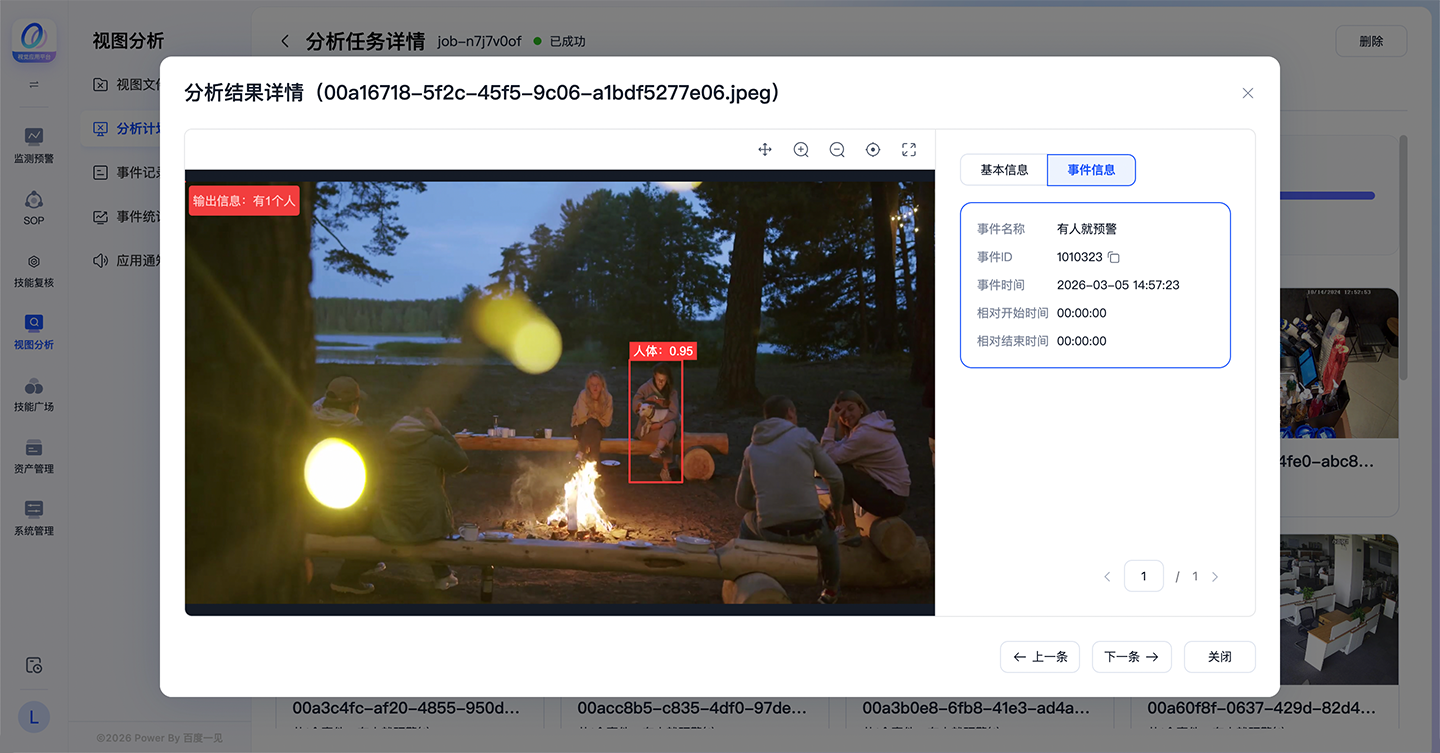This screenshot has height=753, width=1440.
Task: Open 应用通知 in the side menu
Action: coord(127,260)
